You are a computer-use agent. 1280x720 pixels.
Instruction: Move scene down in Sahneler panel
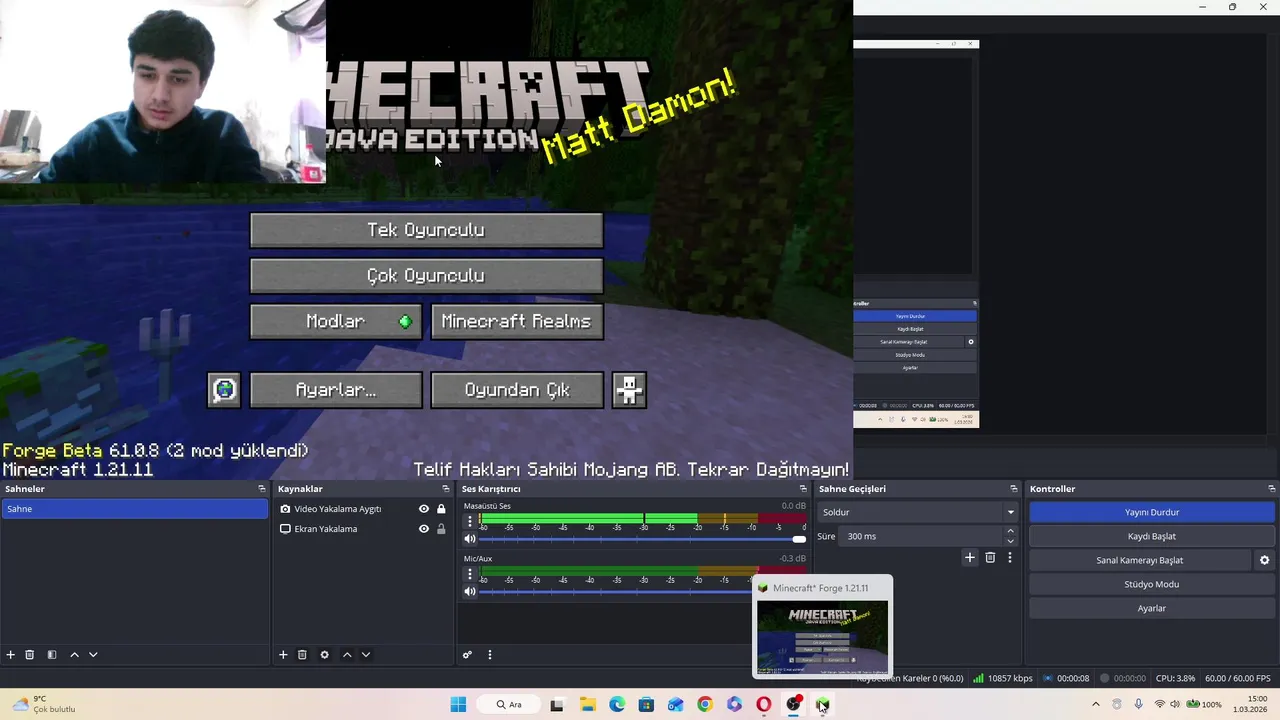93,655
